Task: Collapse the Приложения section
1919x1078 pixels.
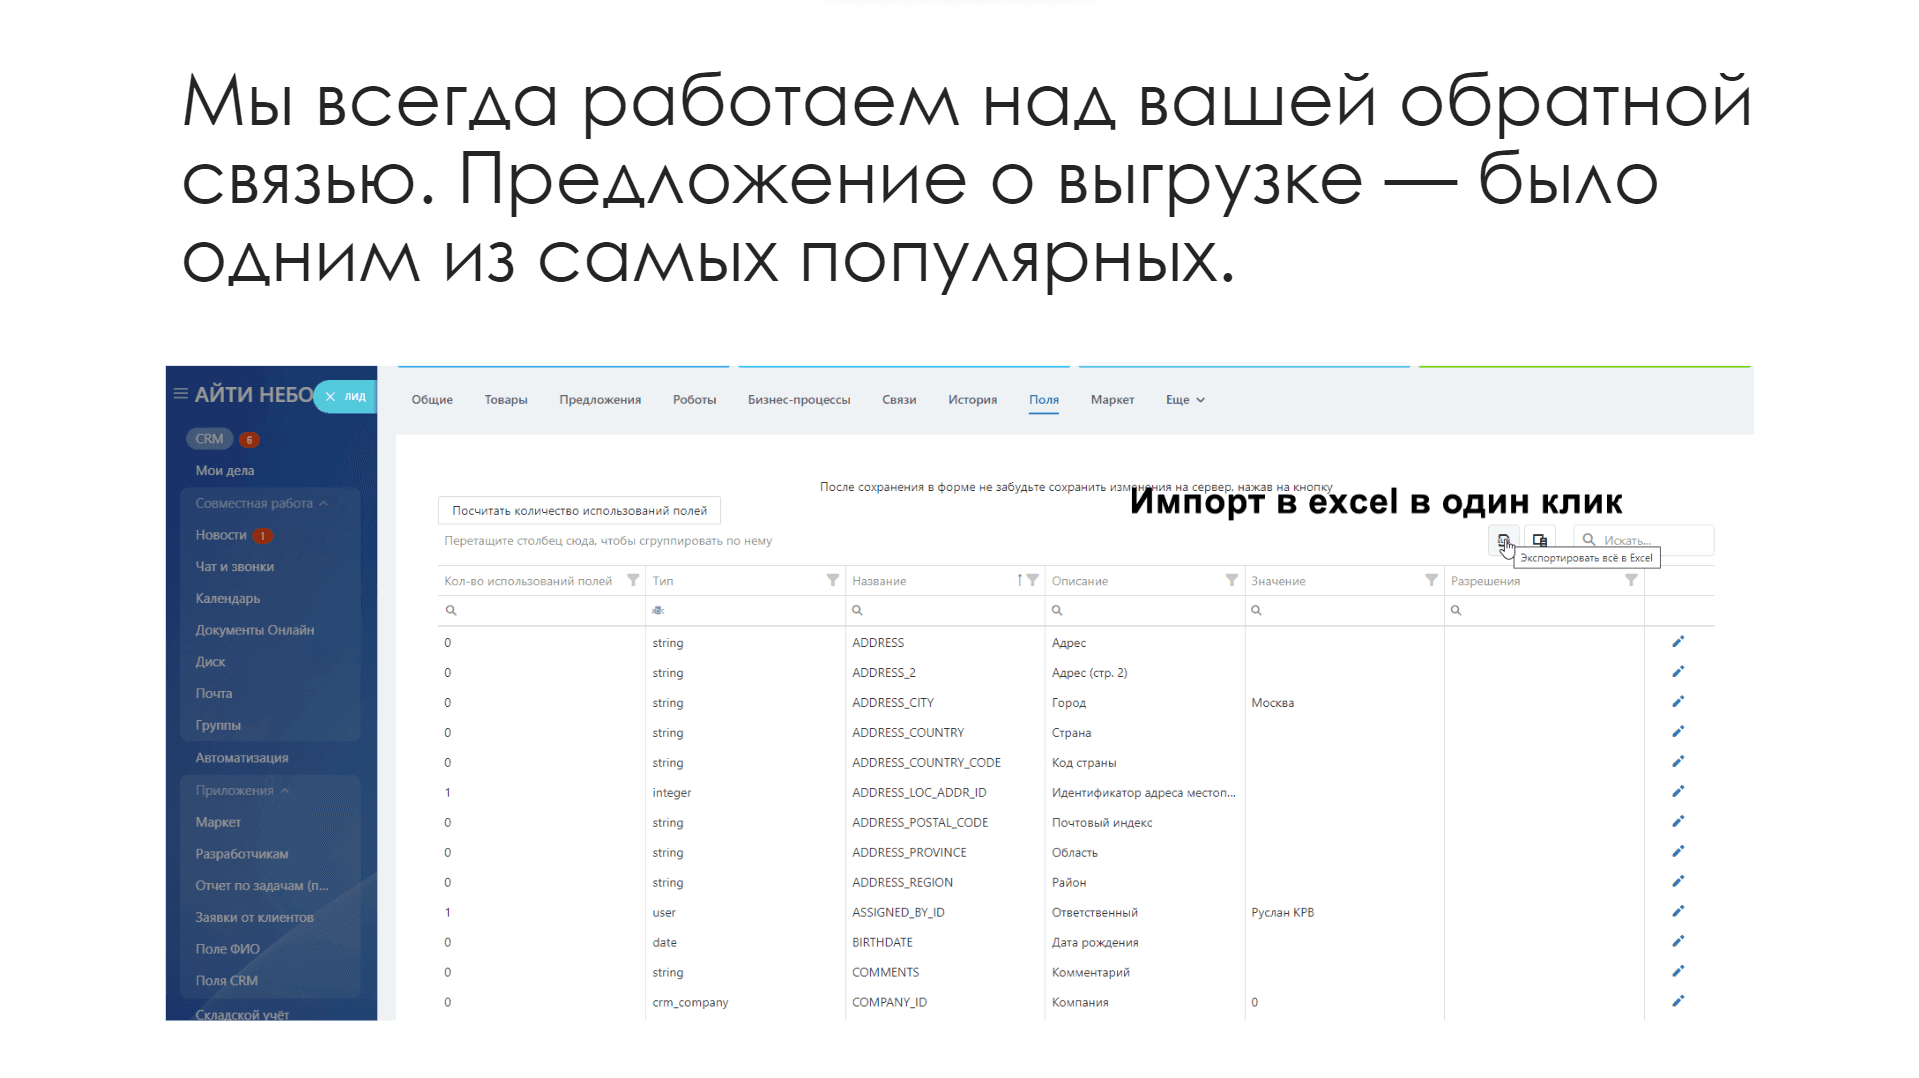Action: tap(242, 791)
